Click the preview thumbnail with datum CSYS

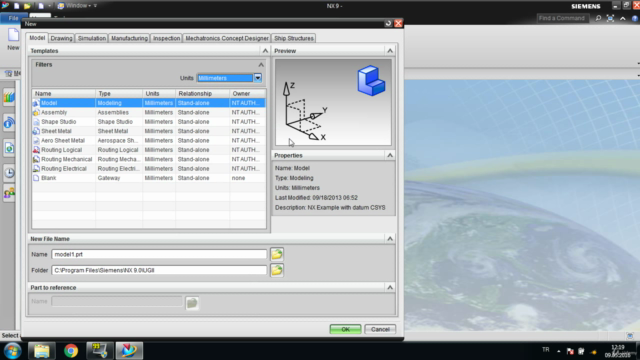(x=333, y=102)
